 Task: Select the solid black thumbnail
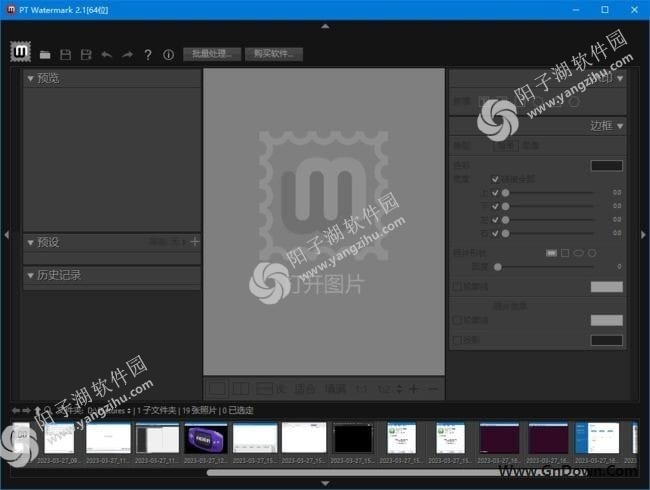tap(352, 438)
